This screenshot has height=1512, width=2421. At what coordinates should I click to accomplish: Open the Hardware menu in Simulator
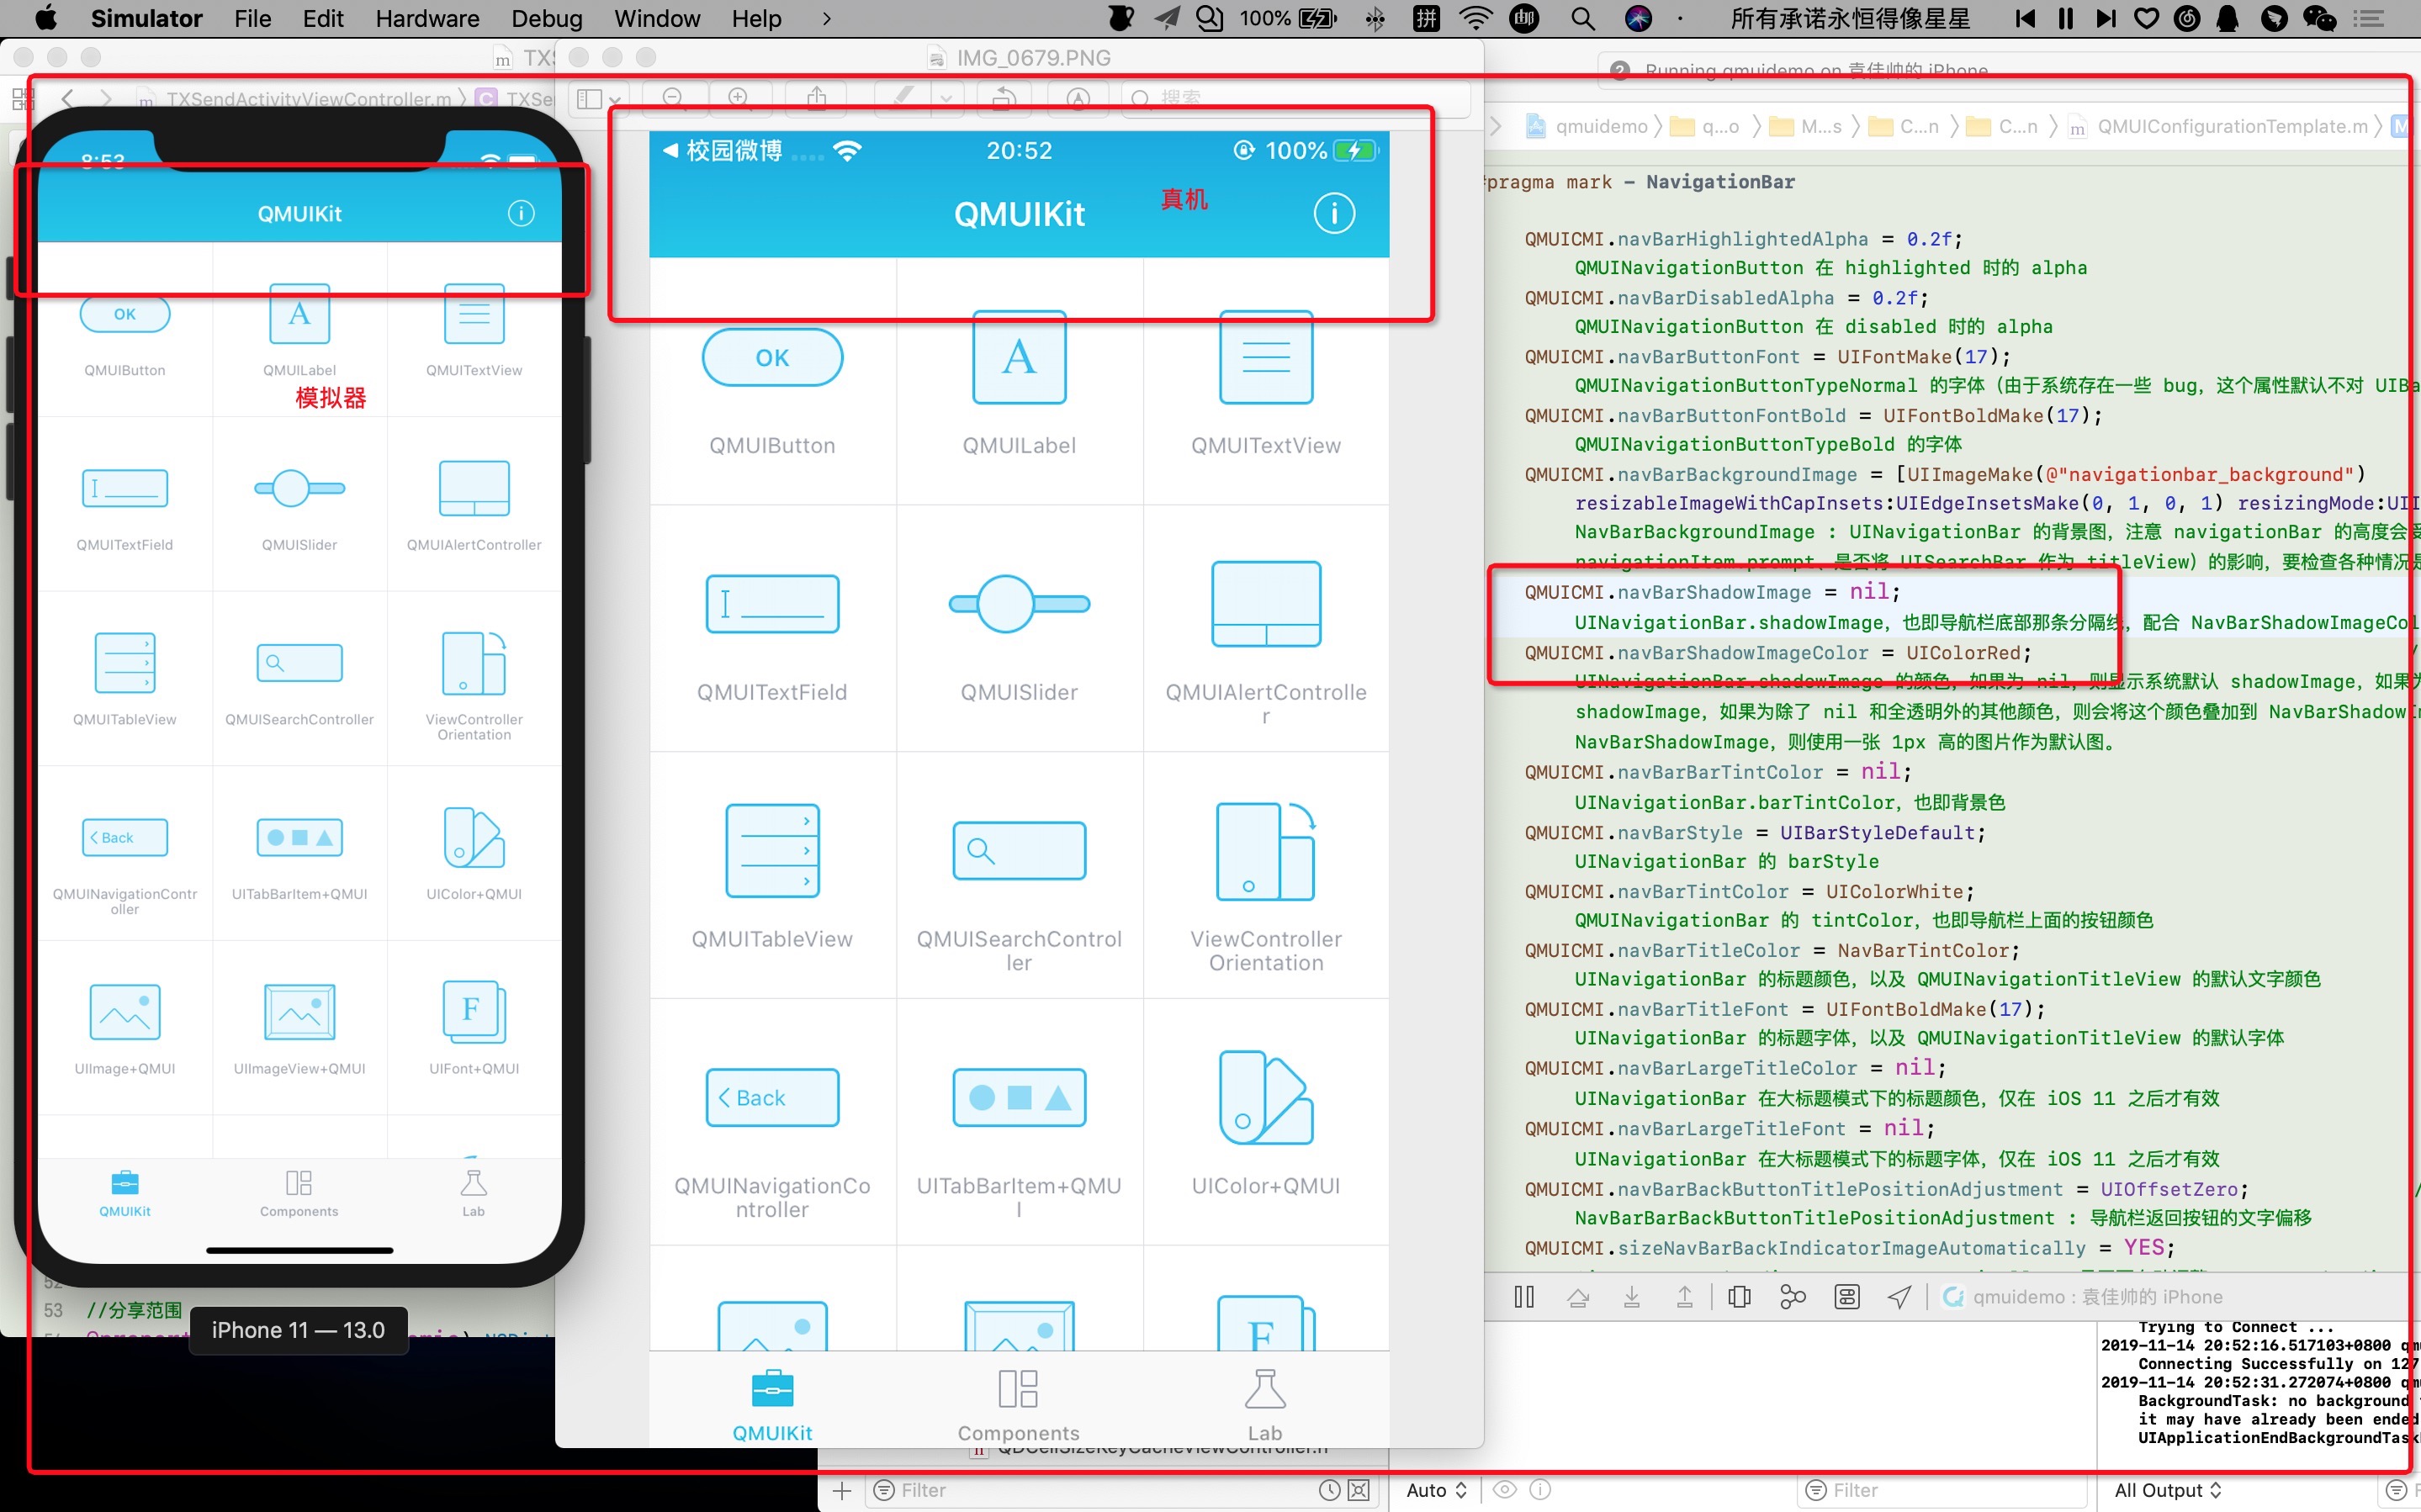(427, 18)
